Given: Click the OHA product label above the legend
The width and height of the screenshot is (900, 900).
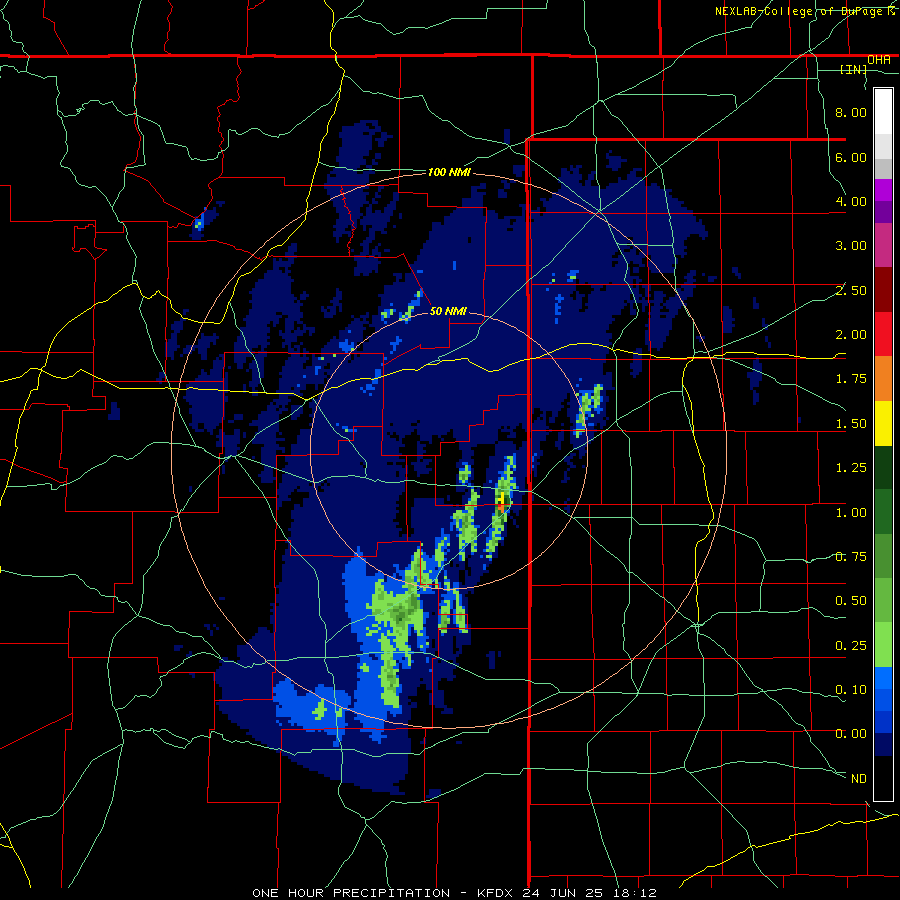Looking at the screenshot, I should click(879, 60).
